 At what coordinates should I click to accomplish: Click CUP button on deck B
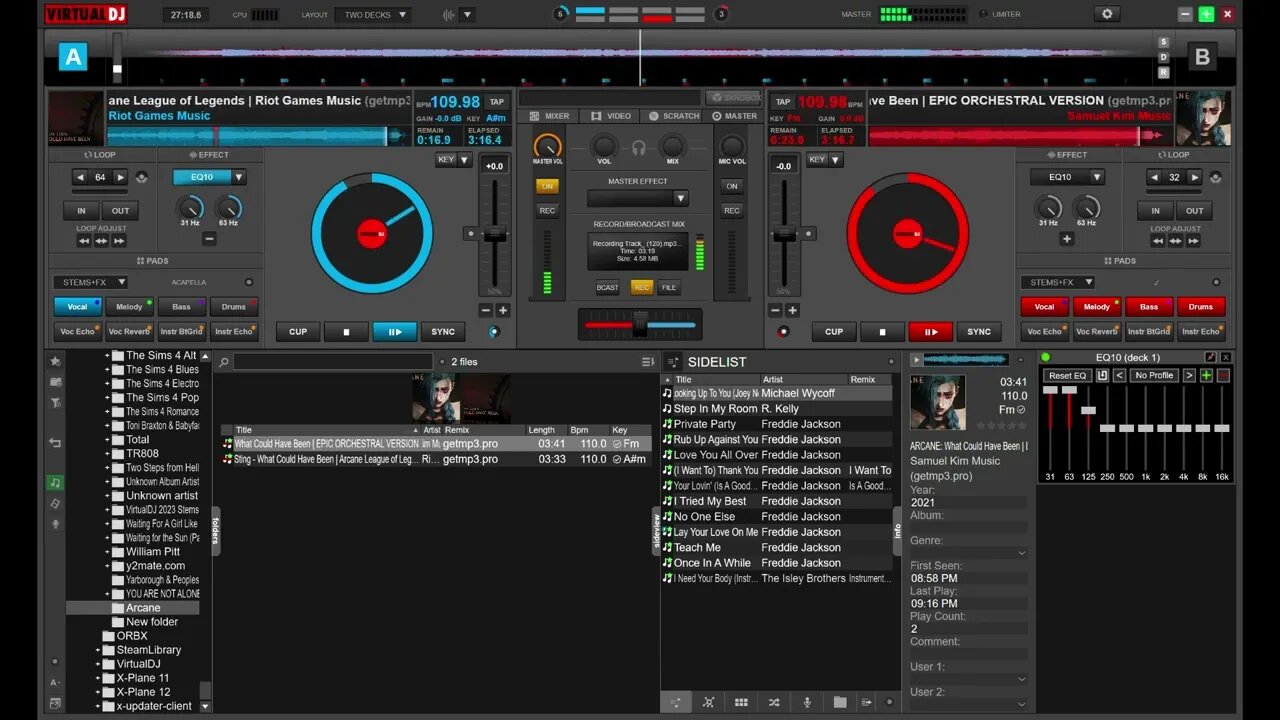tap(834, 332)
